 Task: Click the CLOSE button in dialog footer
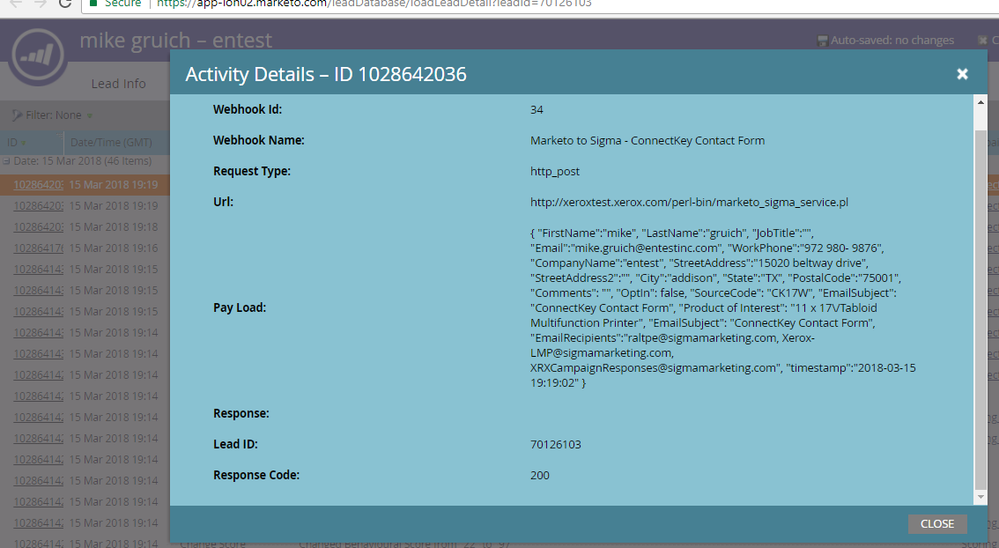point(937,524)
